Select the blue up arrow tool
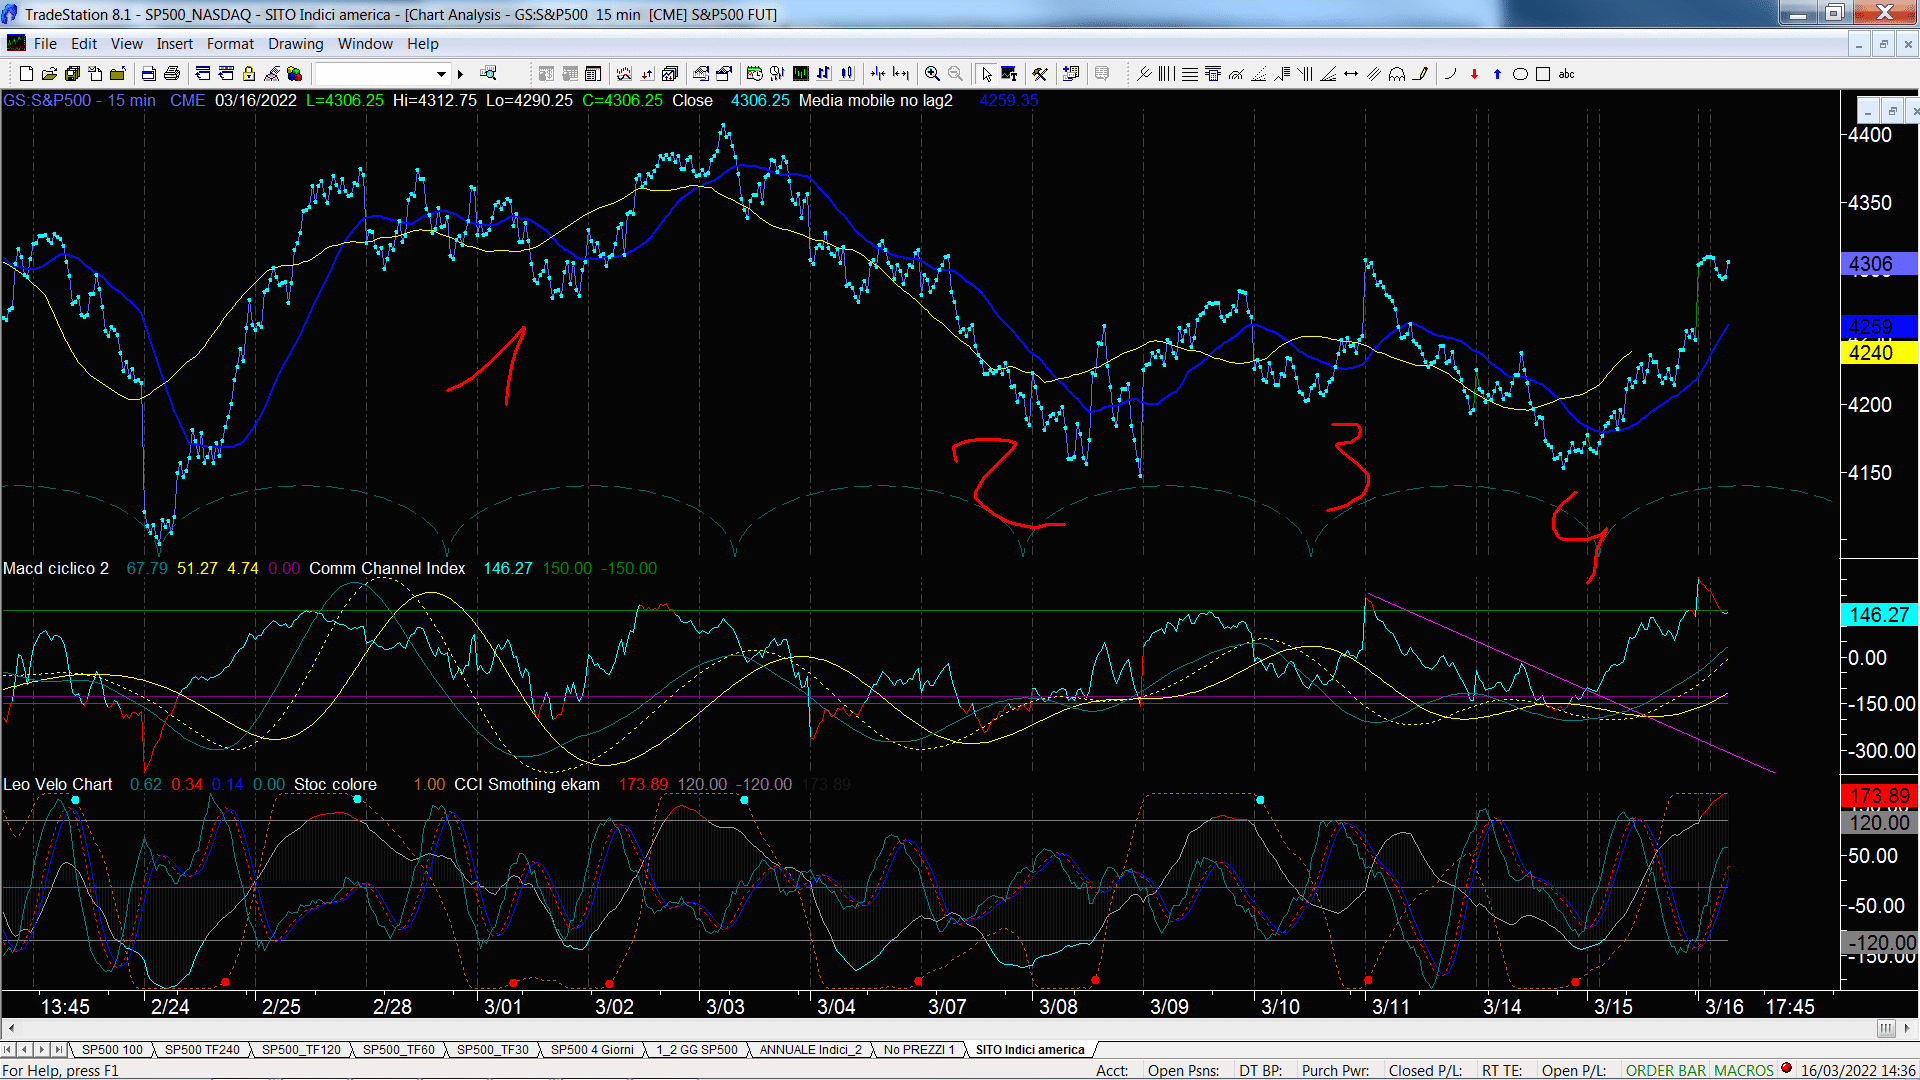The image size is (1920, 1080). coord(1497,74)
